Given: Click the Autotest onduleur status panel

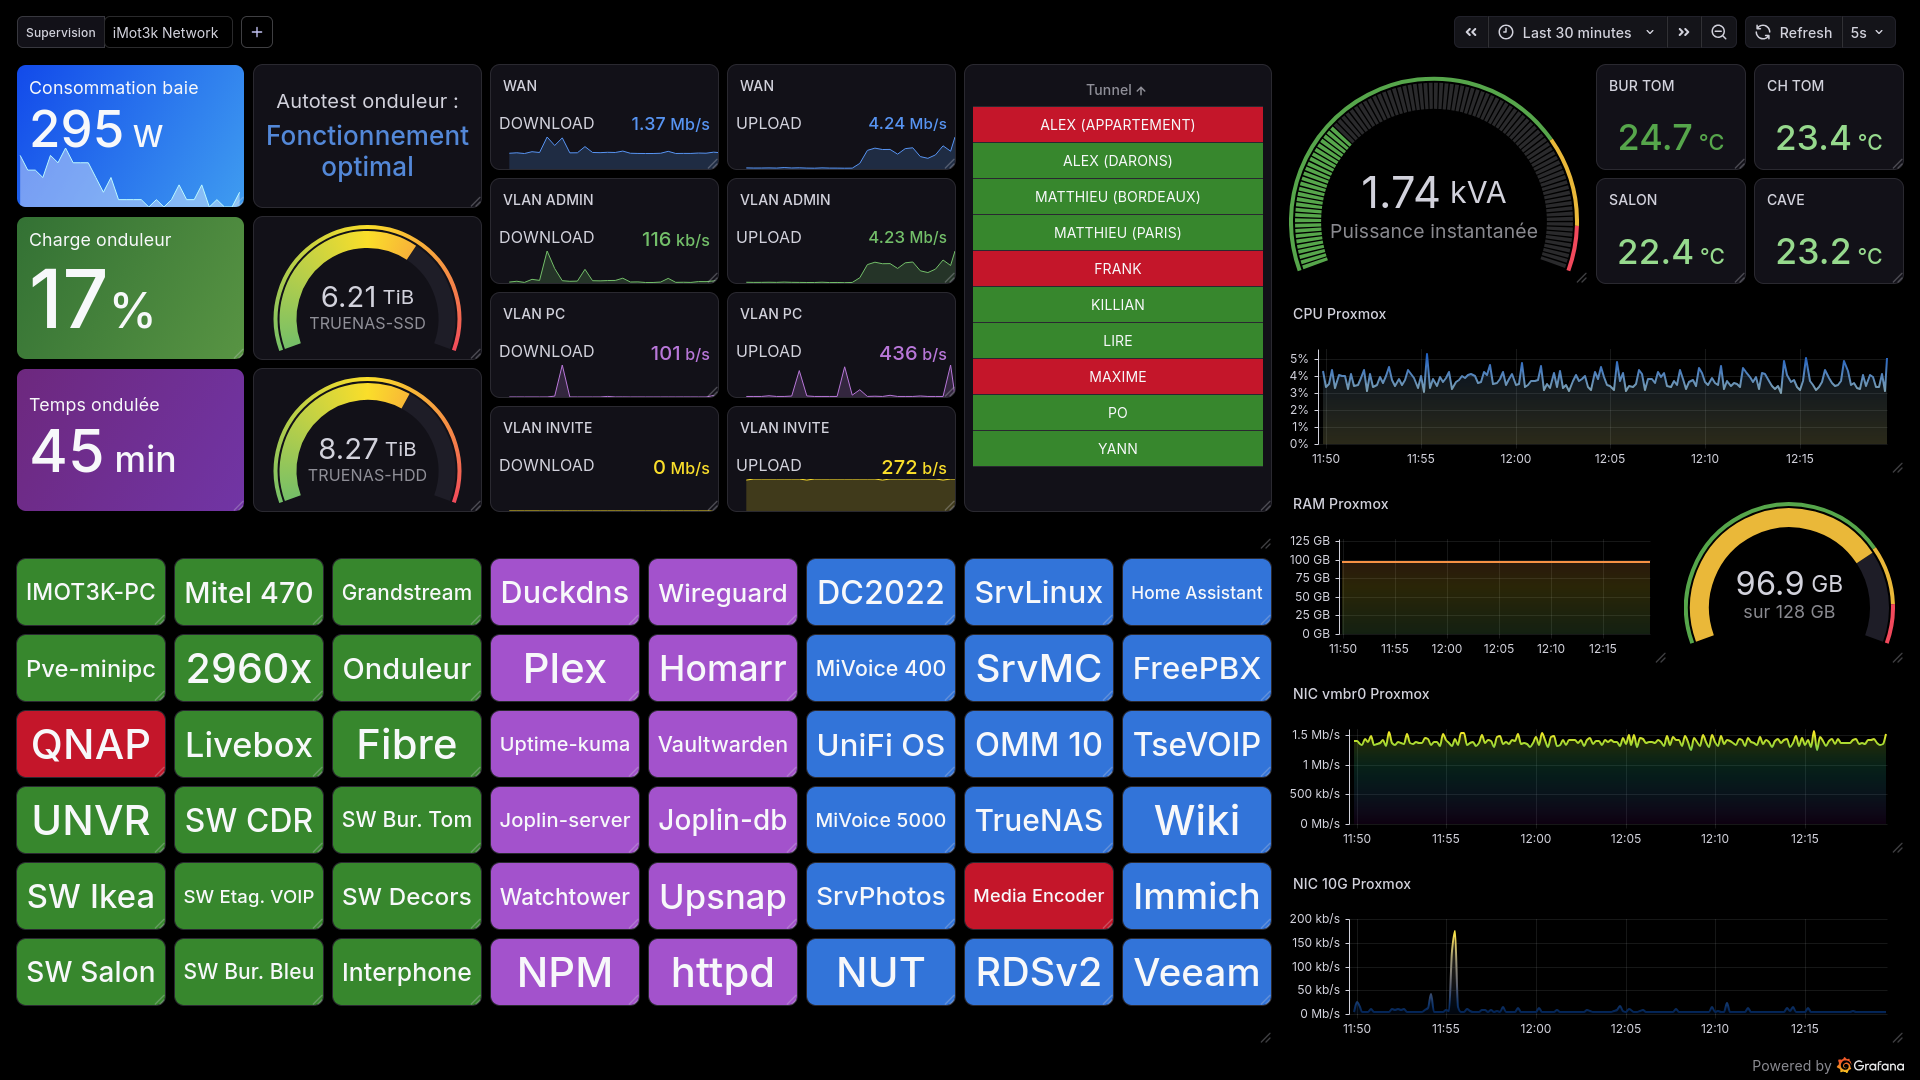Looking at the screenshot, I should coord(367,136).
